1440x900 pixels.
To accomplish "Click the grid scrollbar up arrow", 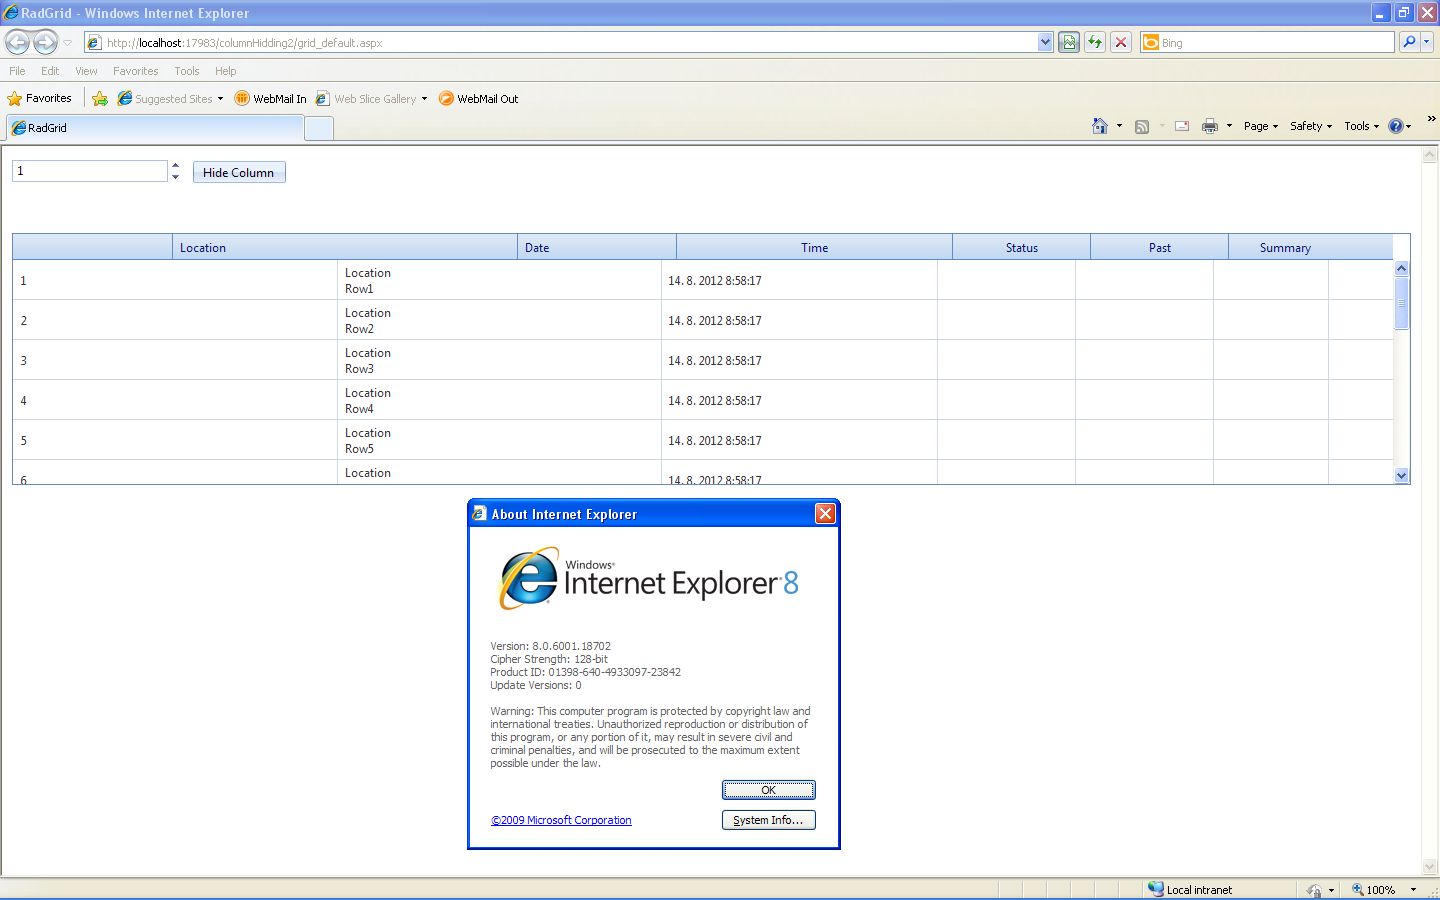I will click(1401, 268).
